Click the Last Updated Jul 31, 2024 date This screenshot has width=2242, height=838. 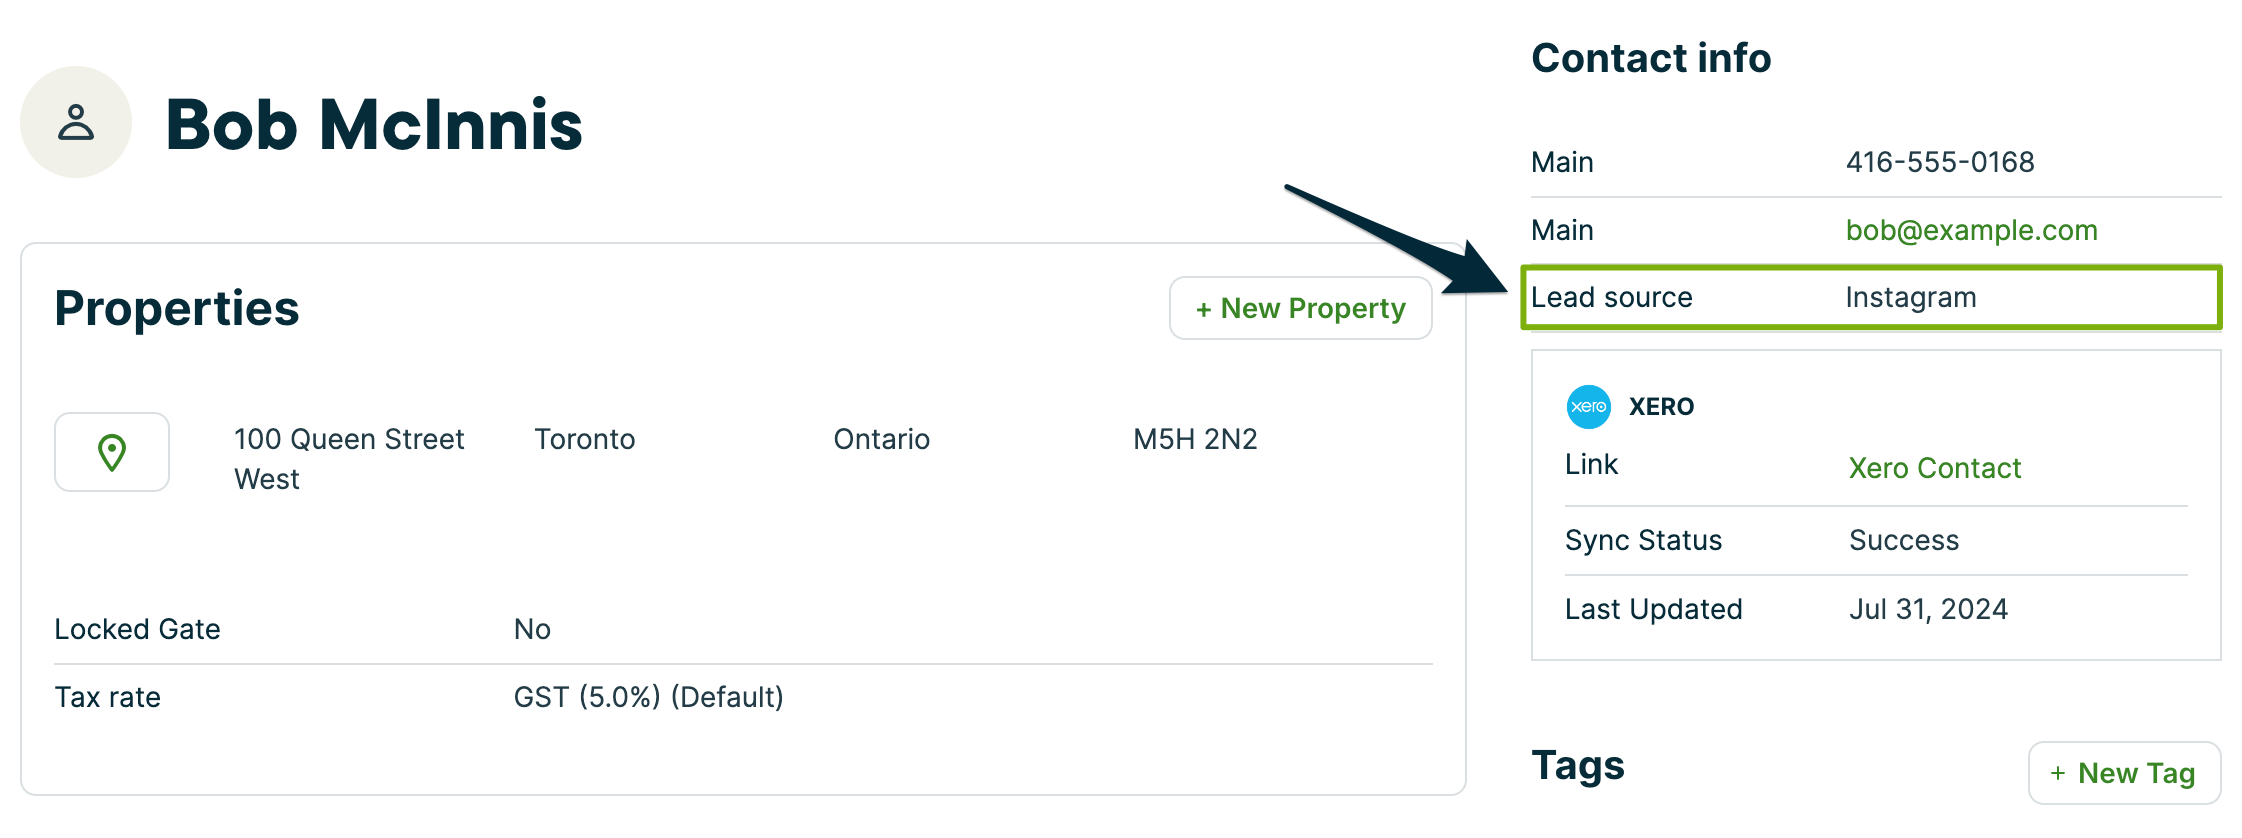click(x=1927, y=609)
